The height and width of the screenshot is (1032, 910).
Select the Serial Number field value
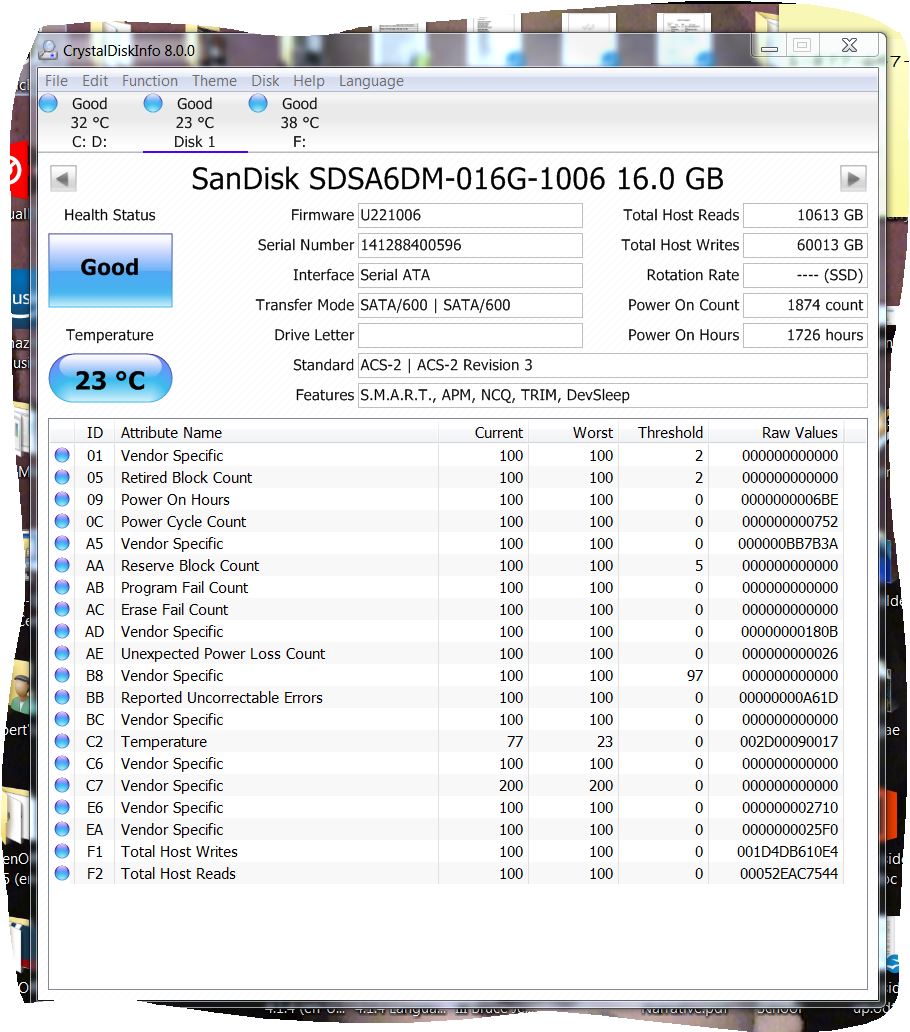(470, 245)
